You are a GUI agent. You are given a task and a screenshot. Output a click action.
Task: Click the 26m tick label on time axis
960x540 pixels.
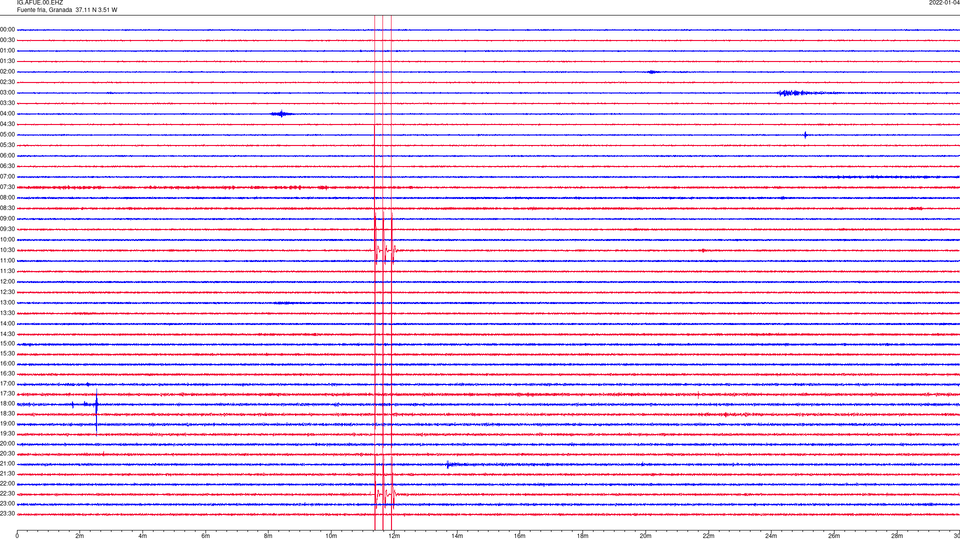[x=834, y=536]
